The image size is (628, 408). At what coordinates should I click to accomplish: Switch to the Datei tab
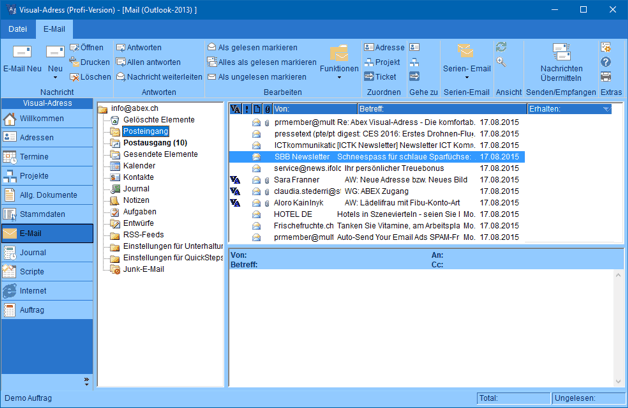[18, 29]
